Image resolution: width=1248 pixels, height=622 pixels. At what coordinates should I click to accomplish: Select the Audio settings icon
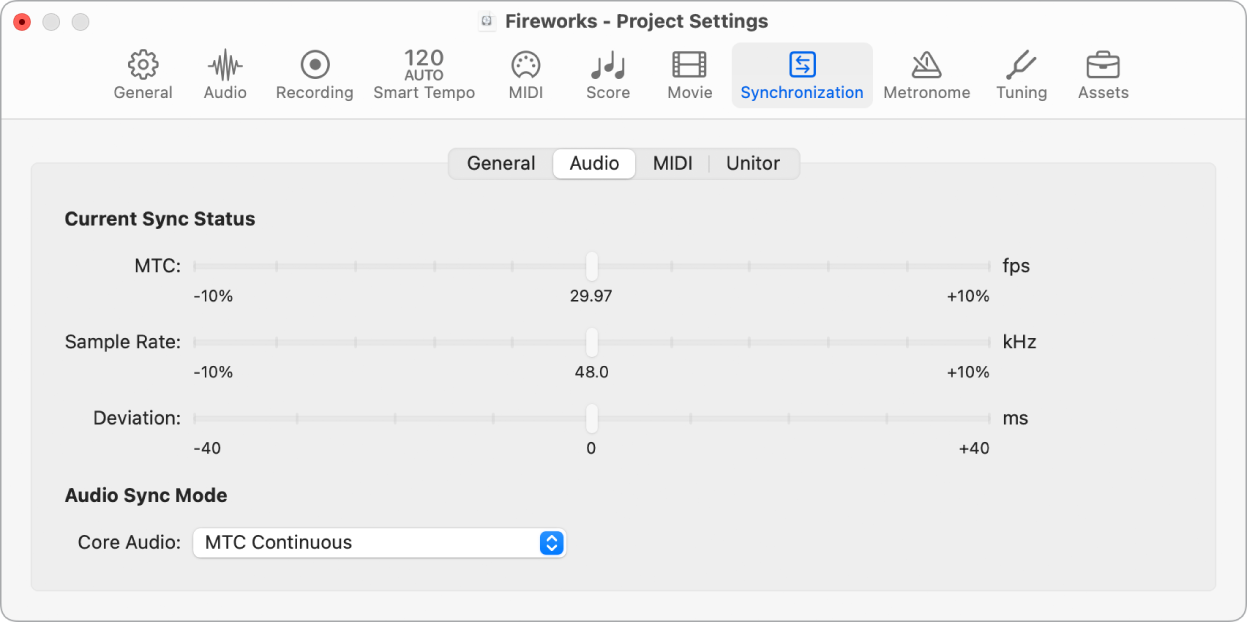pyautogui.click(x=224, y=75)
